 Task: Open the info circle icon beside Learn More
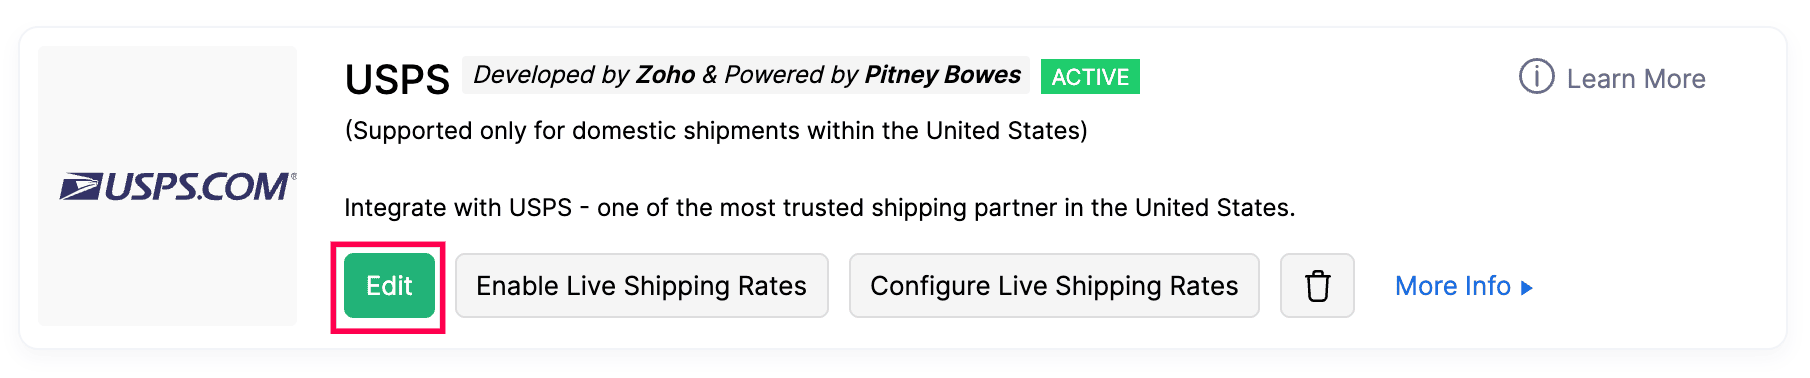pos(1536,77)
